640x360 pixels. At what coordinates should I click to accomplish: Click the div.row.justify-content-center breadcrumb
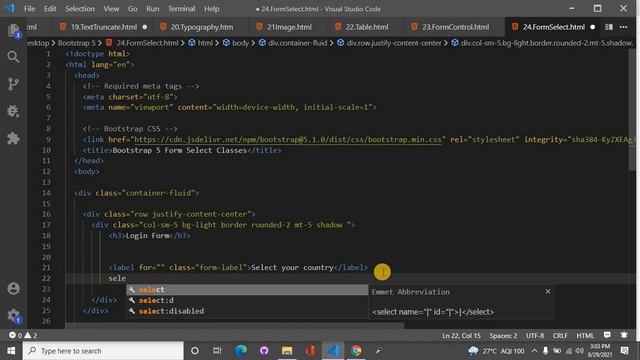(394, 43)
